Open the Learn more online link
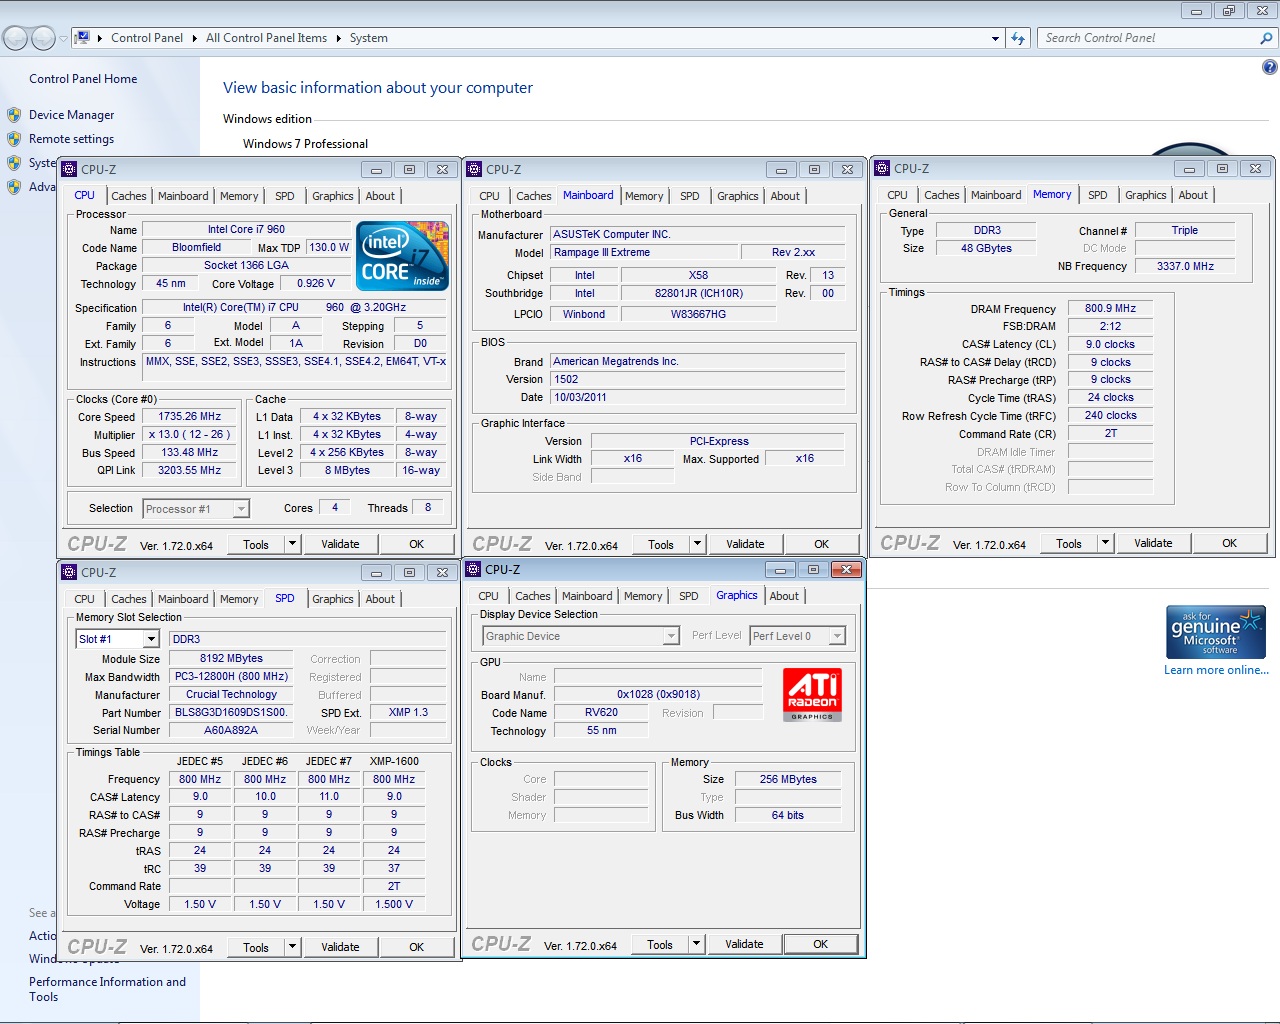Screen dimensions: 1280x1024 1216,670
